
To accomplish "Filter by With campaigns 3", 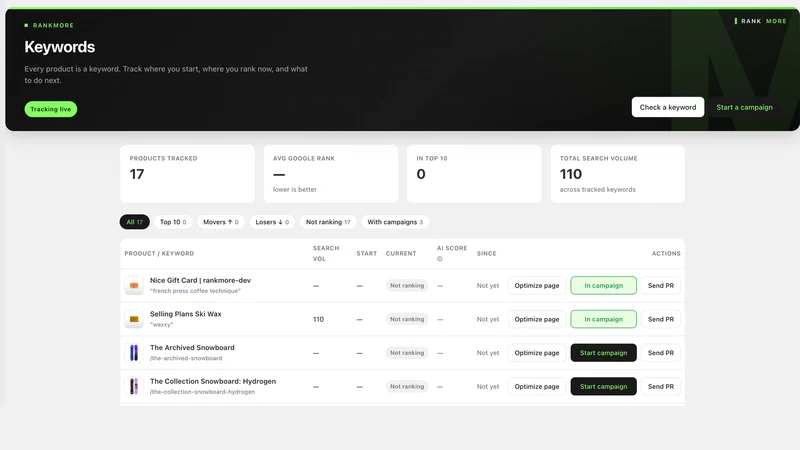I will pos(395,222).
